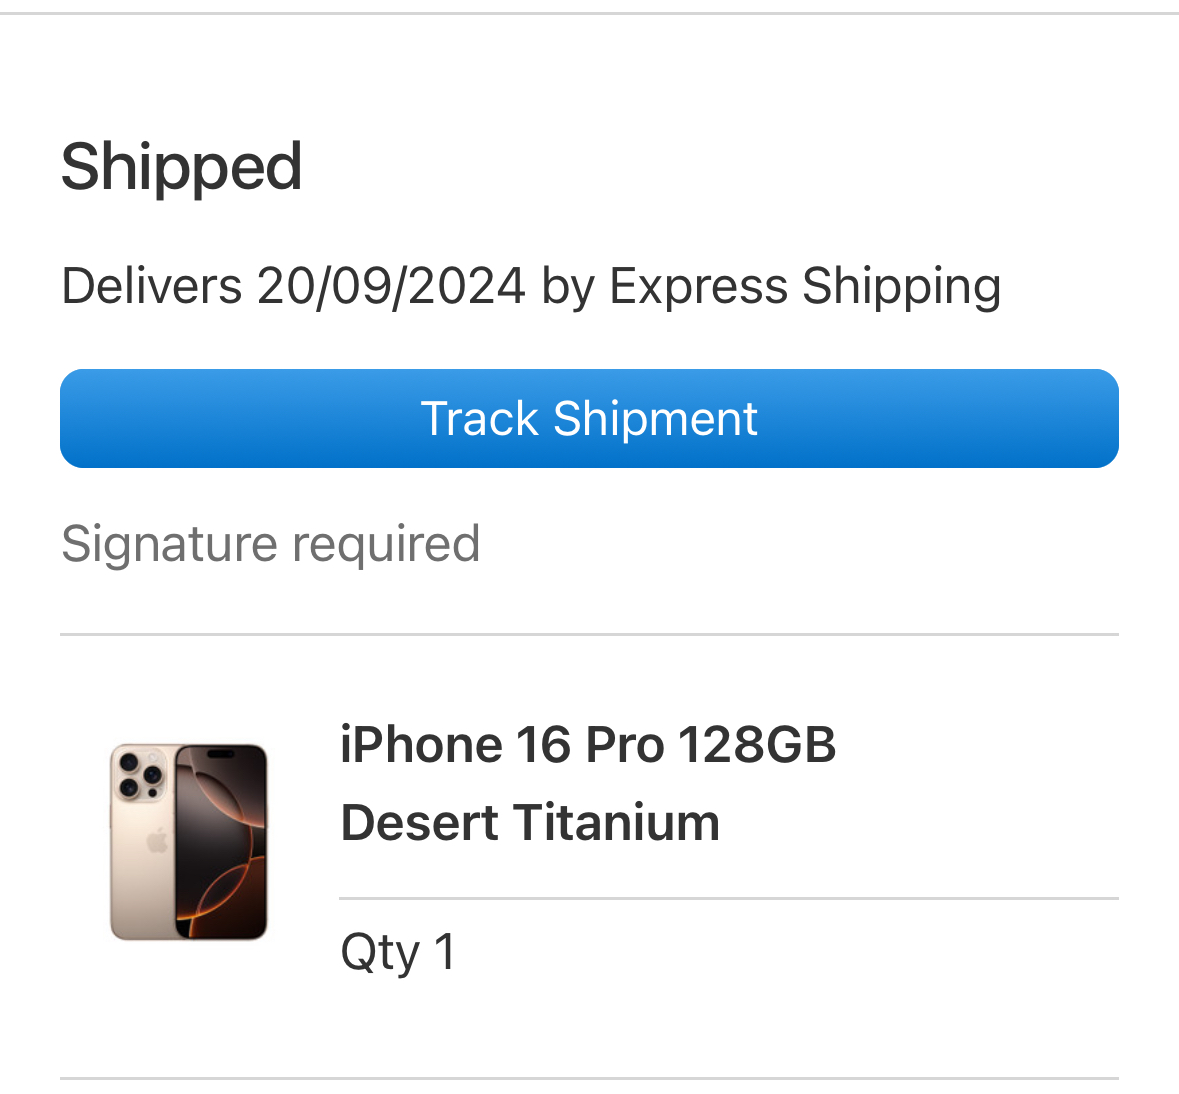Click the divider line below Signature required
This screenshot has height=1094, width=1179.
pyautogui.click(x=589, y=634)
